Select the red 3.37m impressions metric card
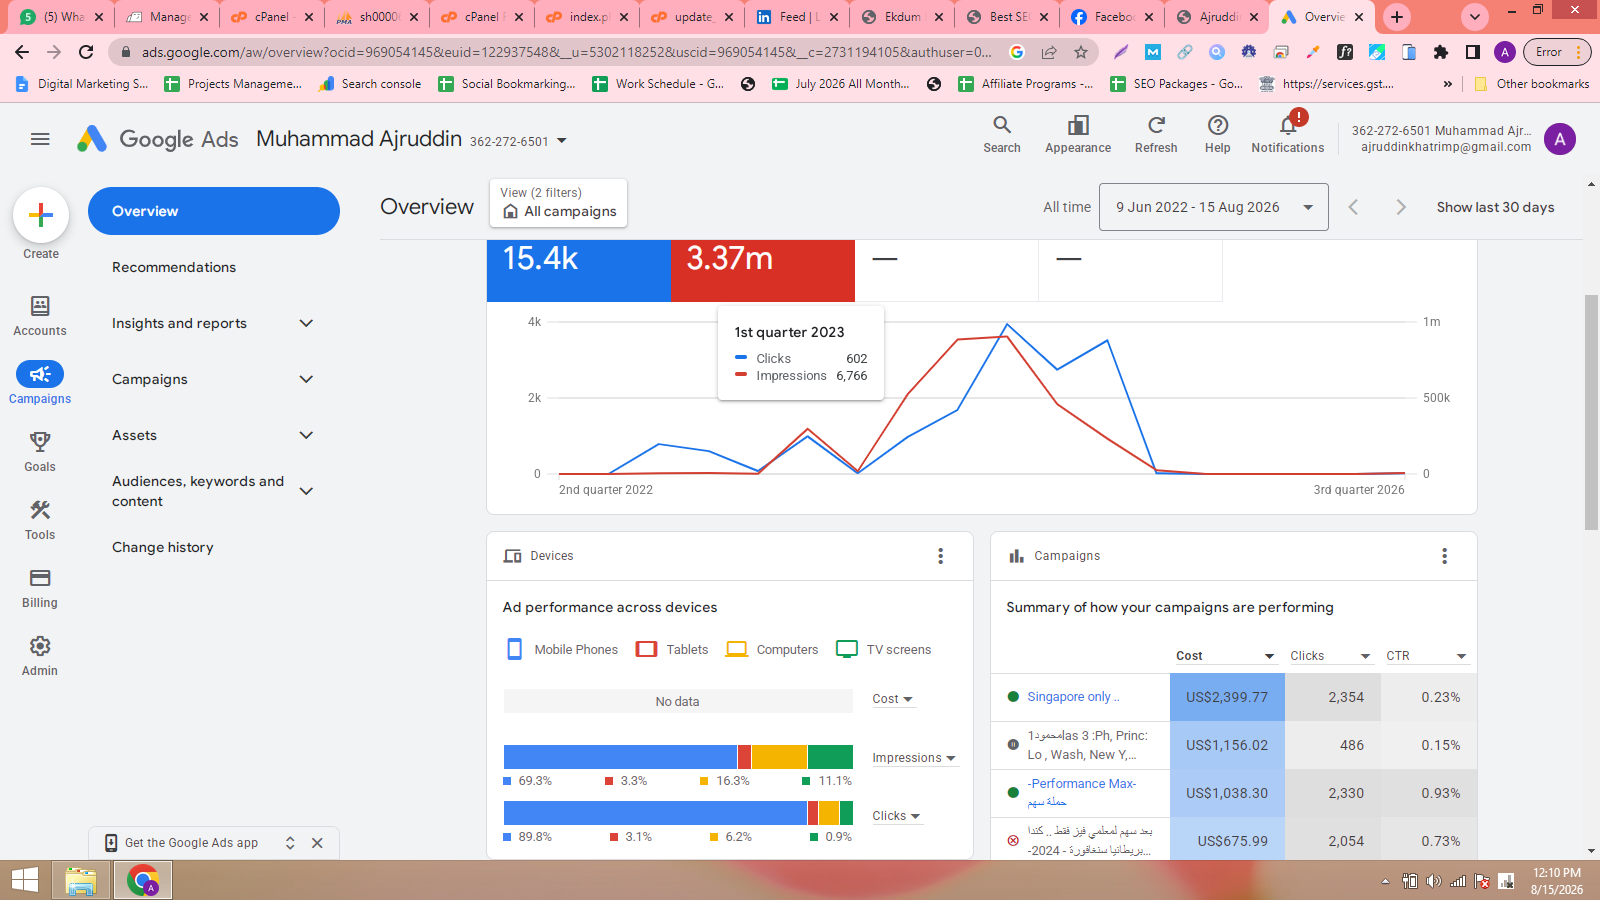 (763, 270)
